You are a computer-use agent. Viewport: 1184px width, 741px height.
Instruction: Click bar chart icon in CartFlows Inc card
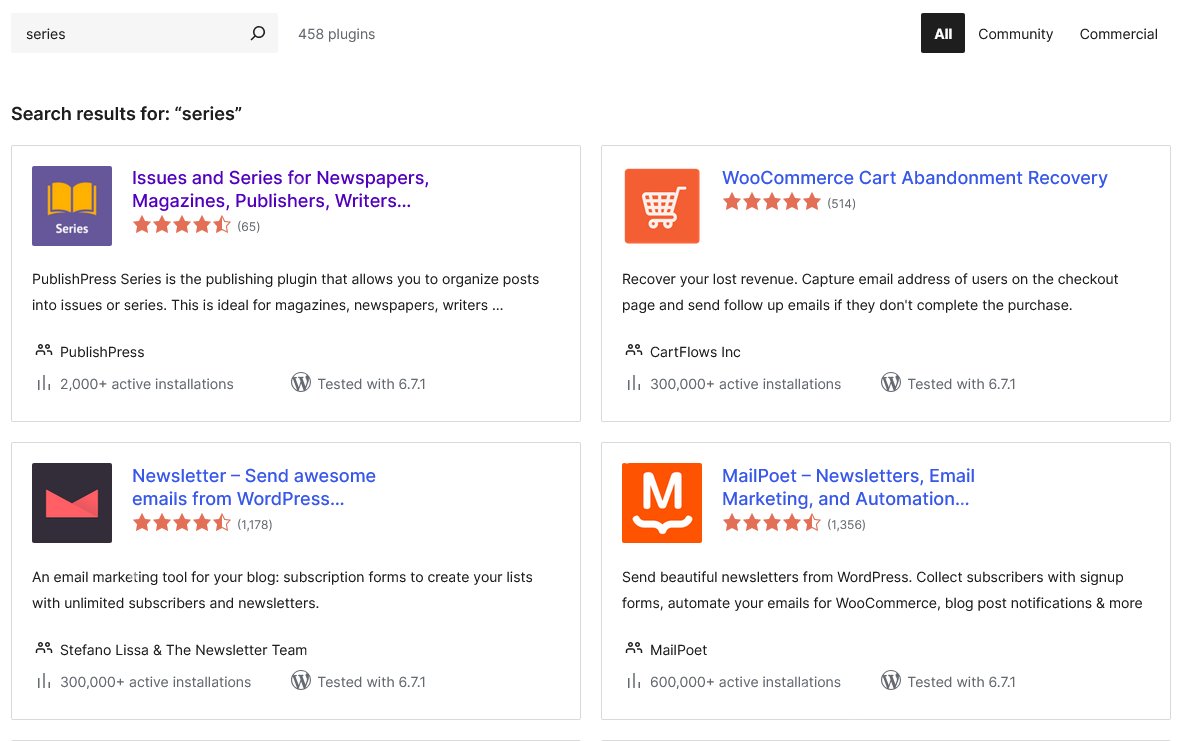pos(634,384)
